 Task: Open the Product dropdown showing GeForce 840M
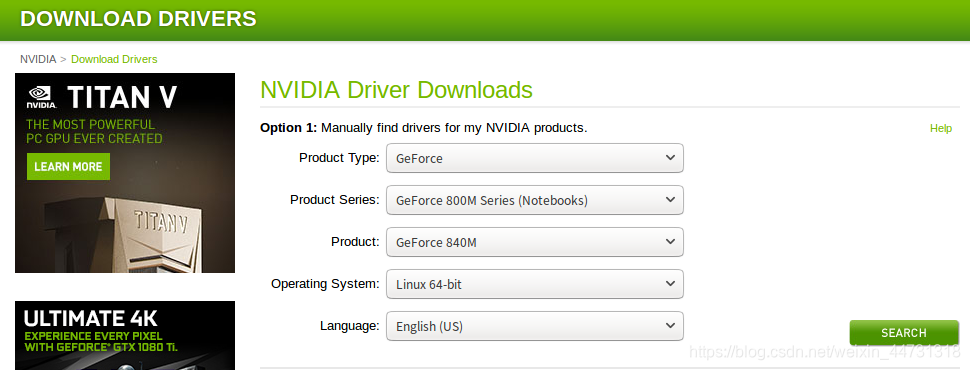534,243
